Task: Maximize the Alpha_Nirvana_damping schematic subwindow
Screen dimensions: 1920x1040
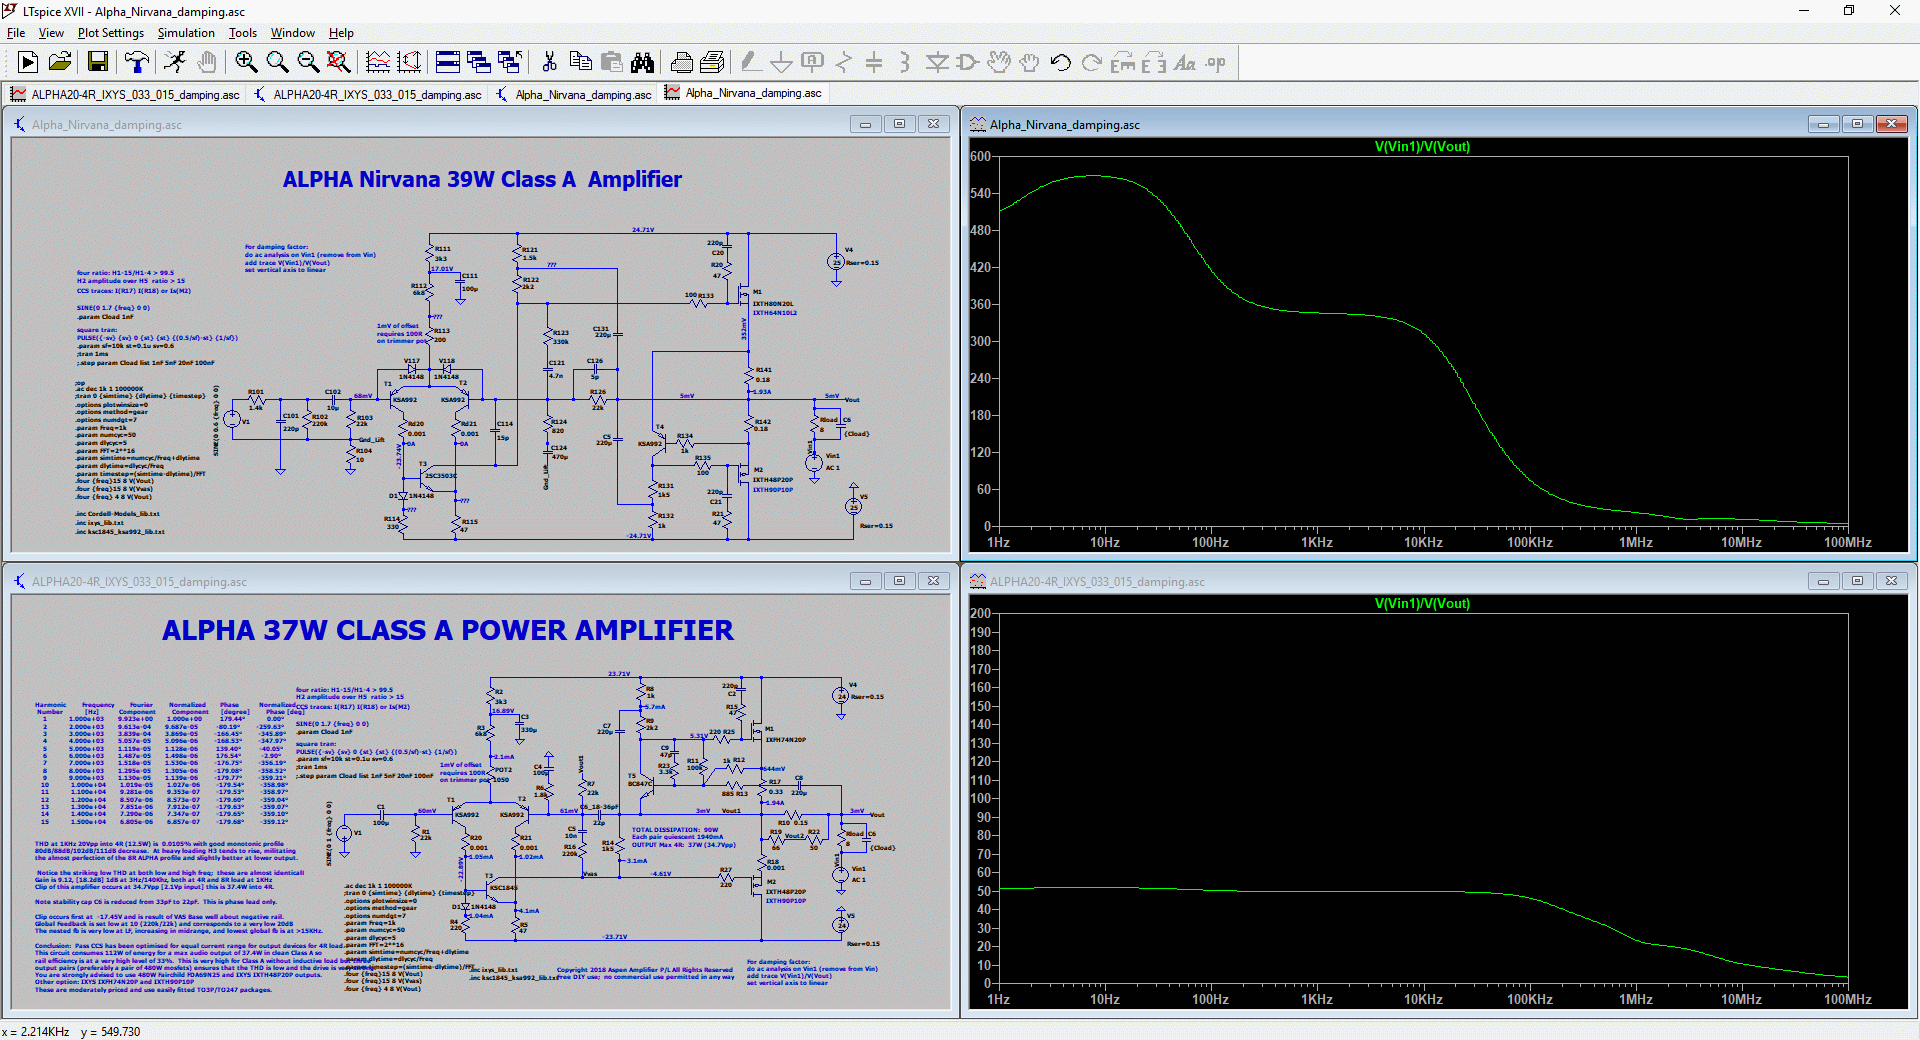Action: click(899, 124)
